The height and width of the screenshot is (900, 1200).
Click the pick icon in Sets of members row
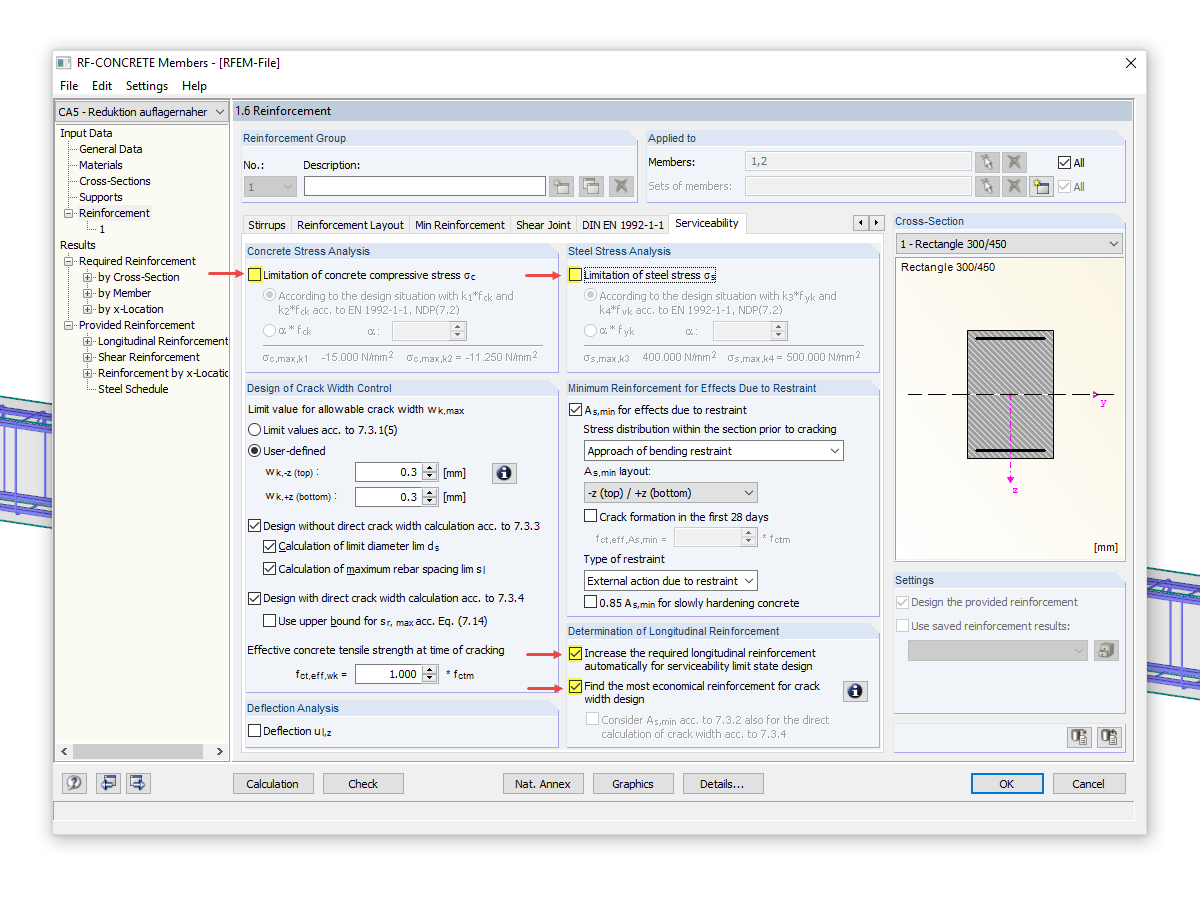(987, 186)
